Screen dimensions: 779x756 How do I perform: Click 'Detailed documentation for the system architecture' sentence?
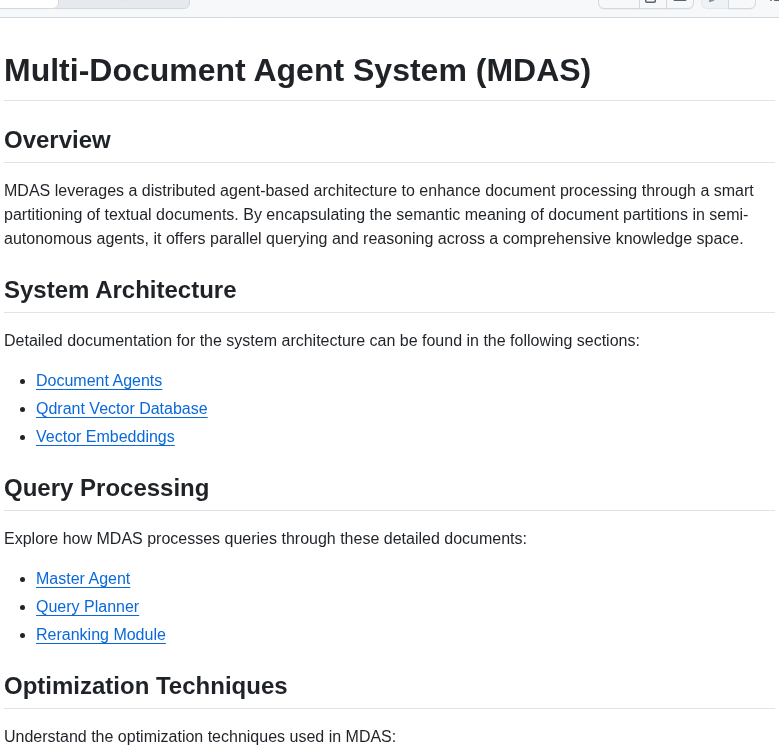(x=322, y=341)
